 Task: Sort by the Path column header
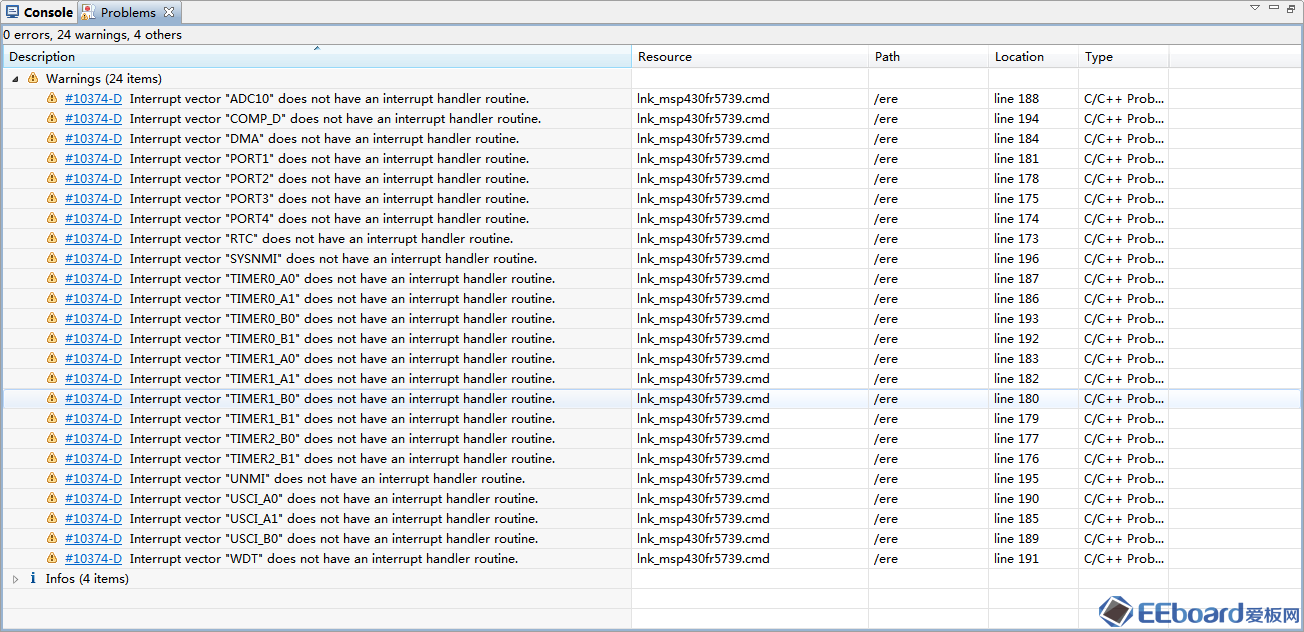[x=928, y=57]
